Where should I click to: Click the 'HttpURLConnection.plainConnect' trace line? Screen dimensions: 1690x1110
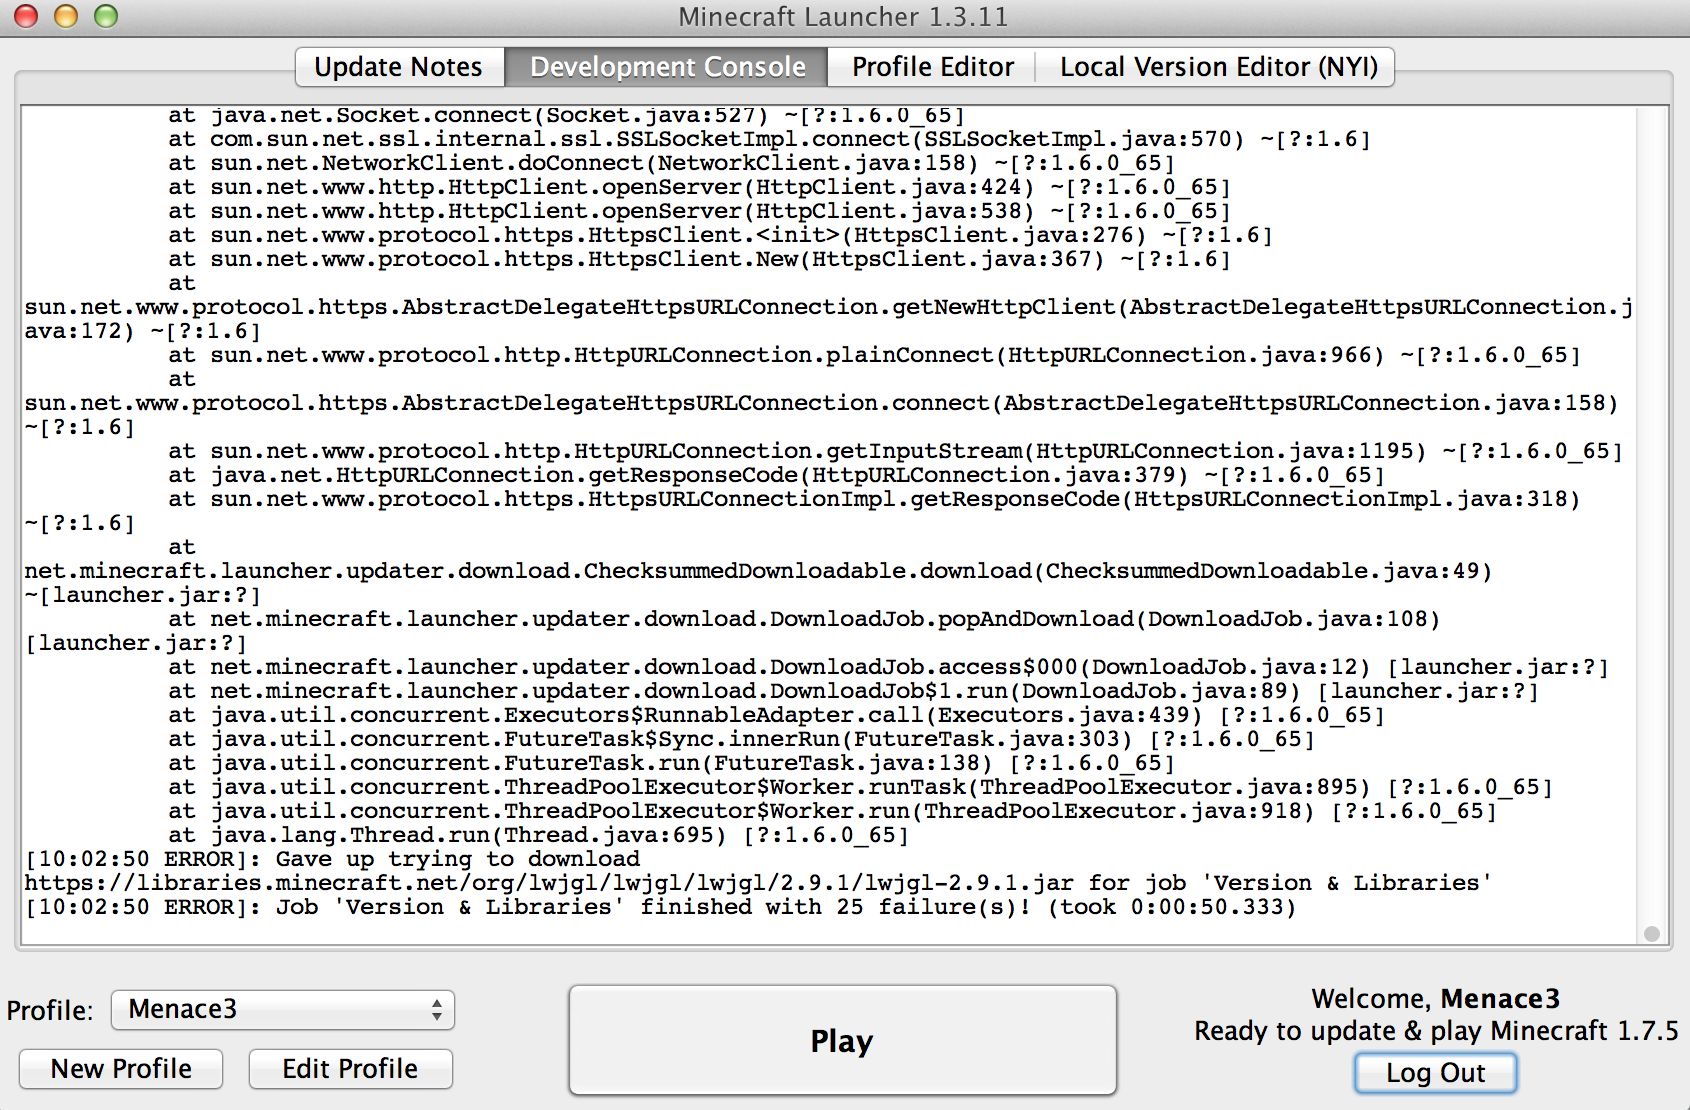(x=874, y=355)
